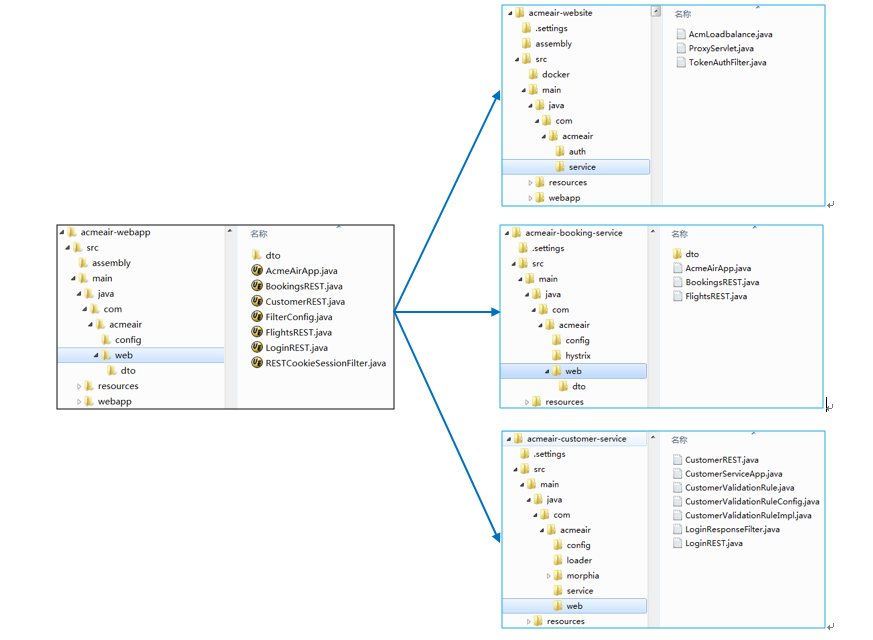Select the assembly folder in acmeair-webapp tree
This screenshot has height=640, width=873.
(110, 263)
